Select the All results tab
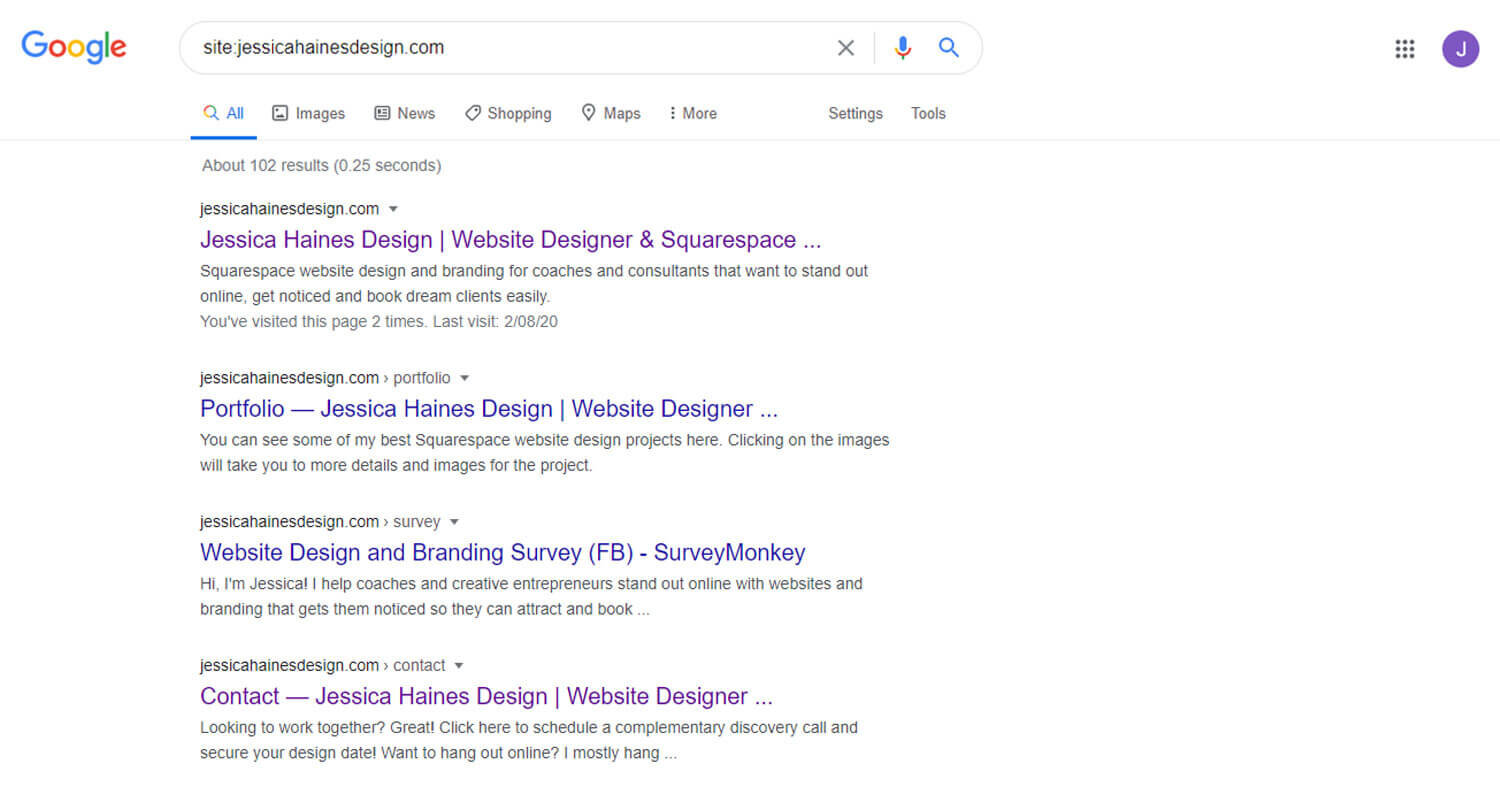Viewport: 1500px width, 800px height. [x=224, y=113]
